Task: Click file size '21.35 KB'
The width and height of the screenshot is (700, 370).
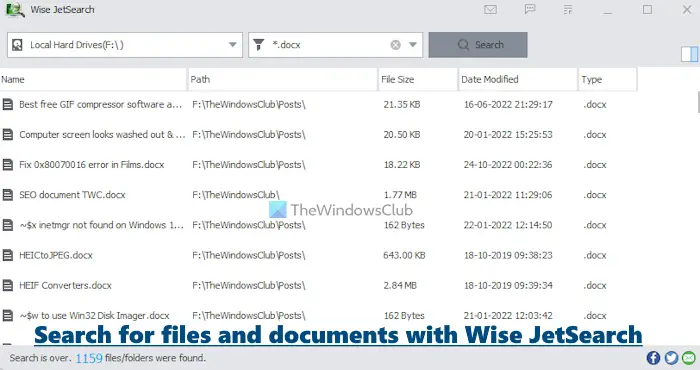Action: point(402,104)
